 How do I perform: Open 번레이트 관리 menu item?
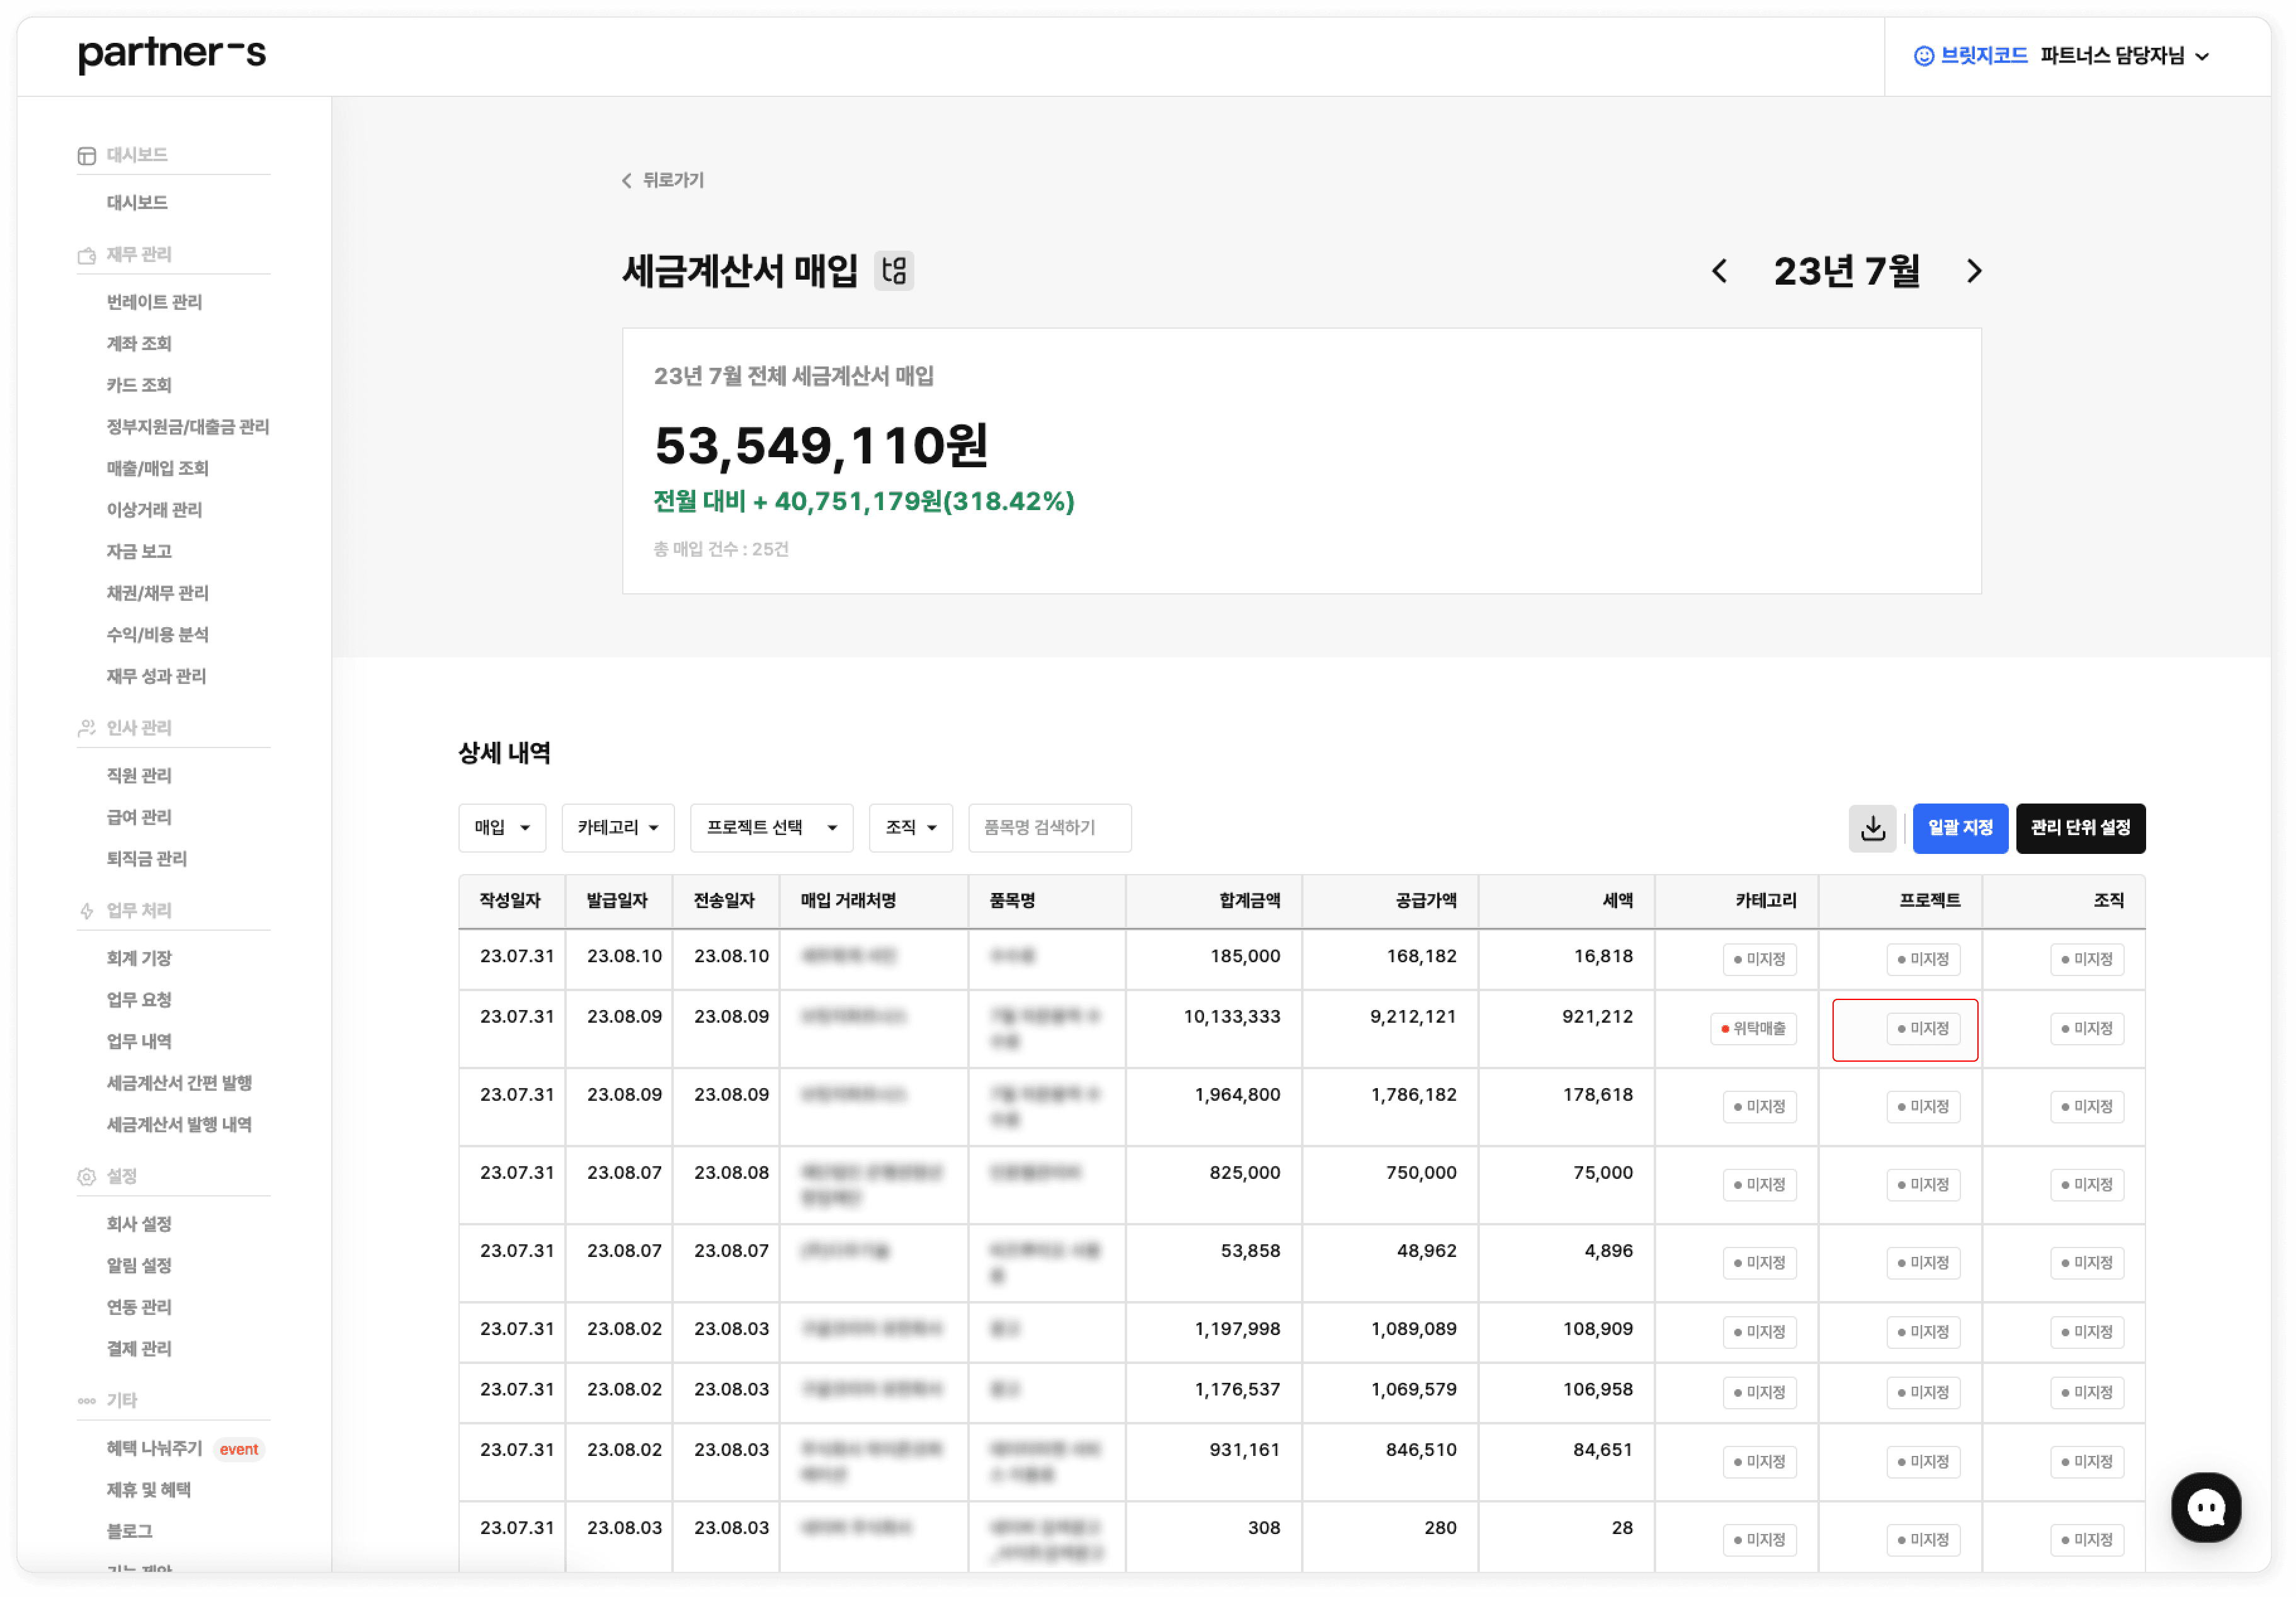(154, 303)
